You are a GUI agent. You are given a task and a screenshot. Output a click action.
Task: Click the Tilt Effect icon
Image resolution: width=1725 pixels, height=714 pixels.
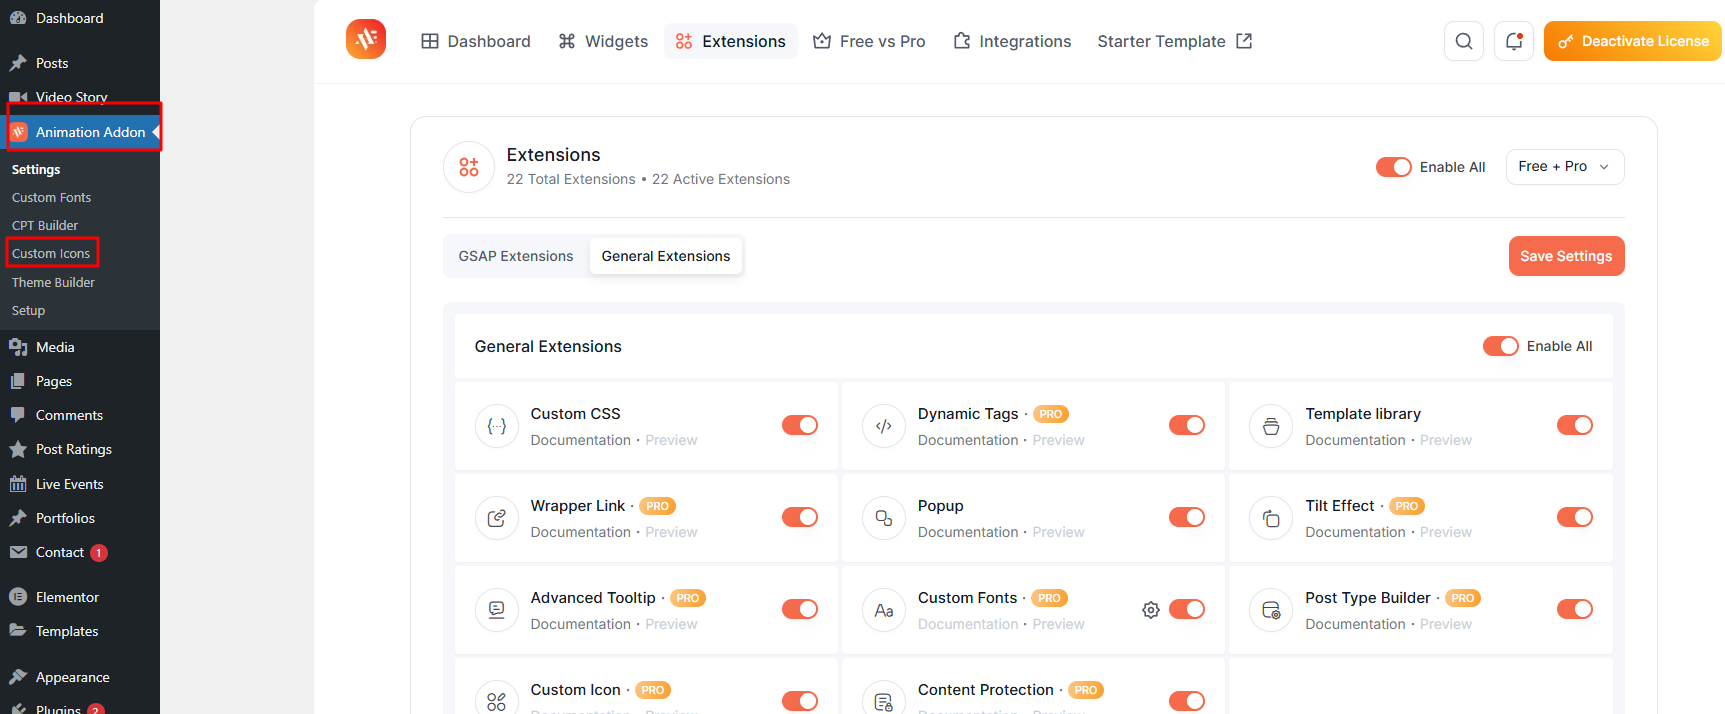(1271, 518)
